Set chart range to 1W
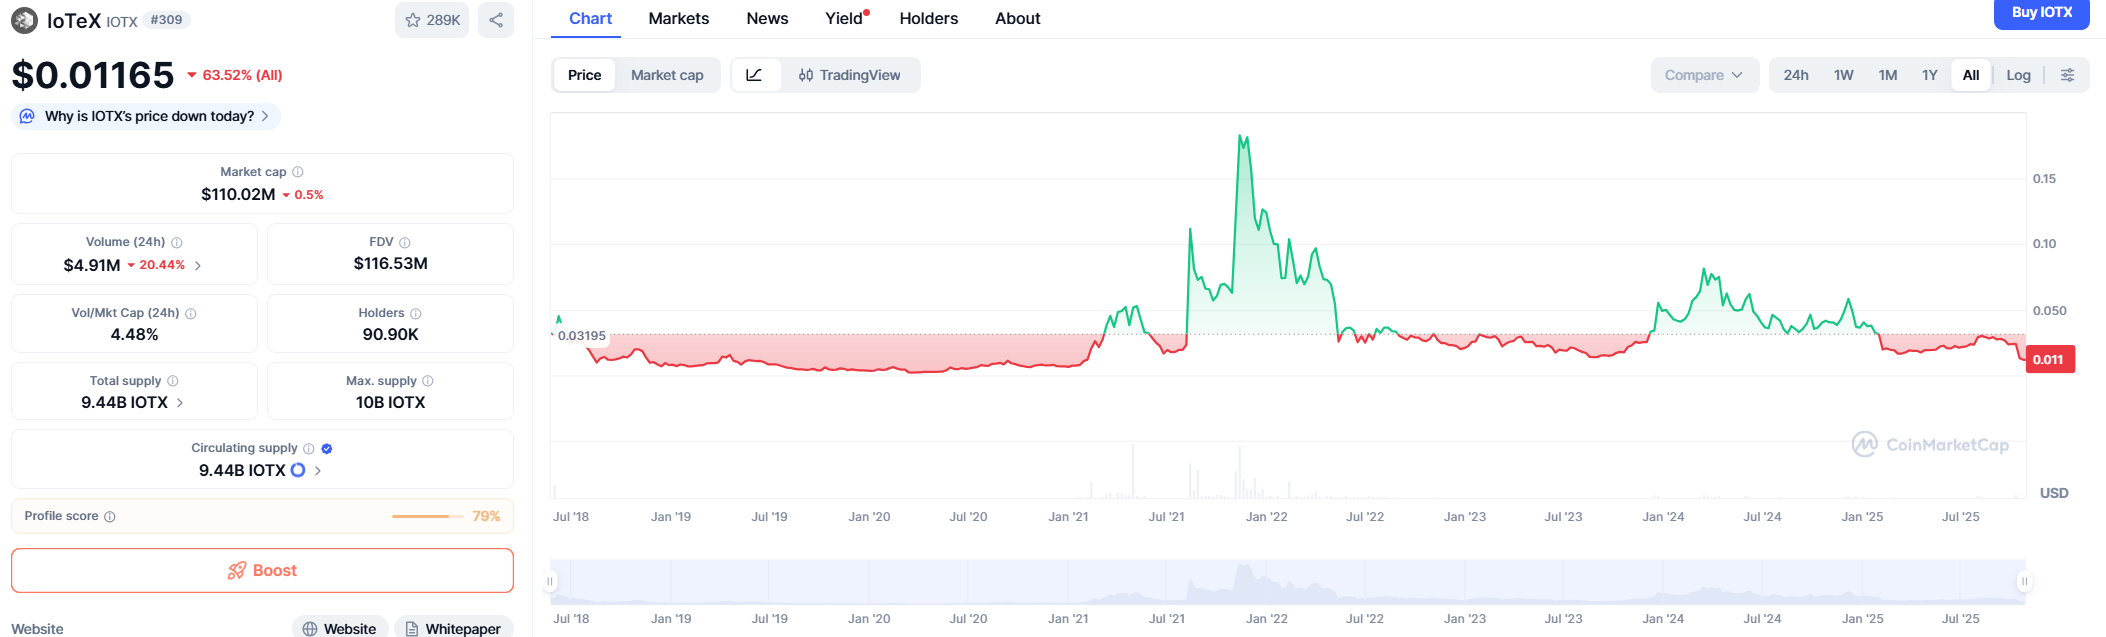2106x637 pixels. 1844,75
